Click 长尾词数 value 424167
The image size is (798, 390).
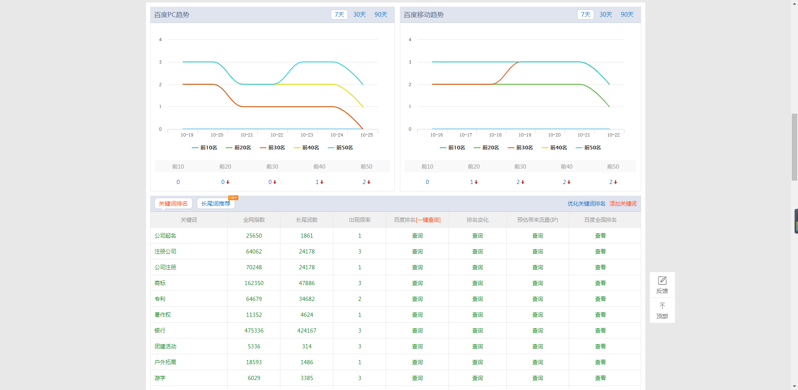click(x=307, y=330)
